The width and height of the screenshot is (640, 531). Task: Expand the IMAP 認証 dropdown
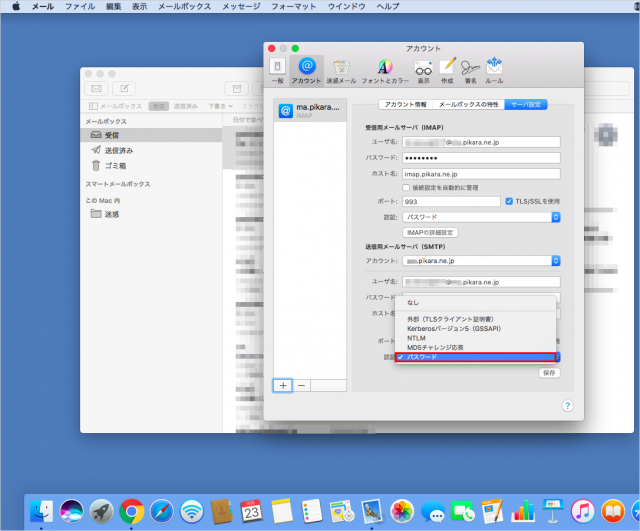482,216
